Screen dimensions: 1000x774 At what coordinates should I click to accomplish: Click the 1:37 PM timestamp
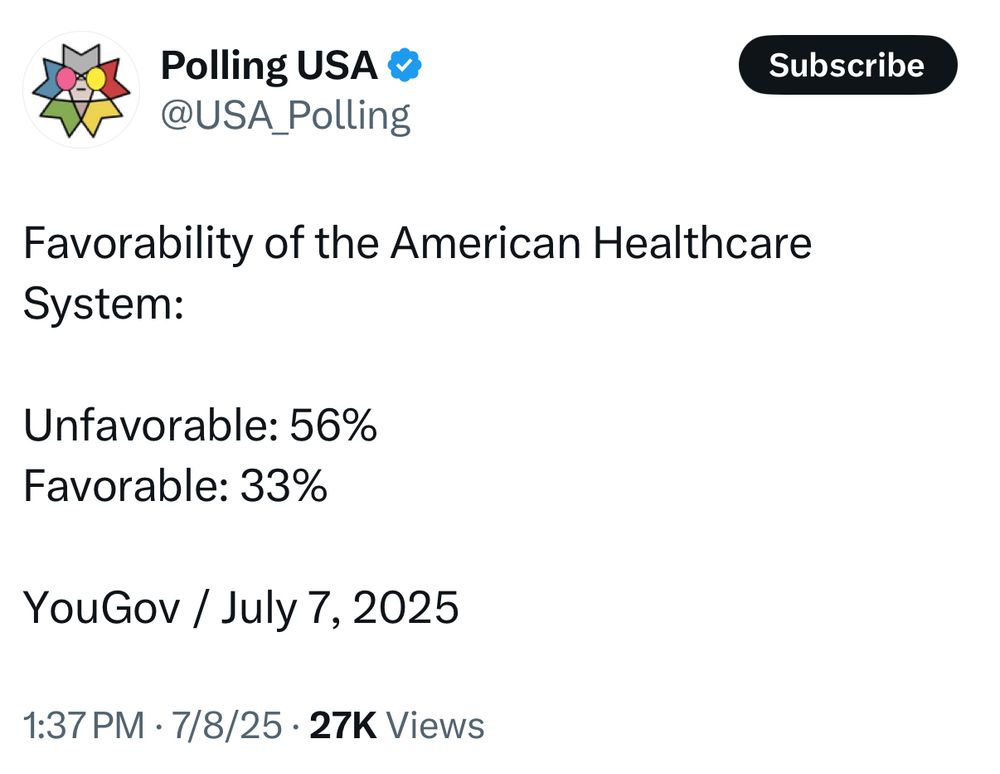click(84, 726)
